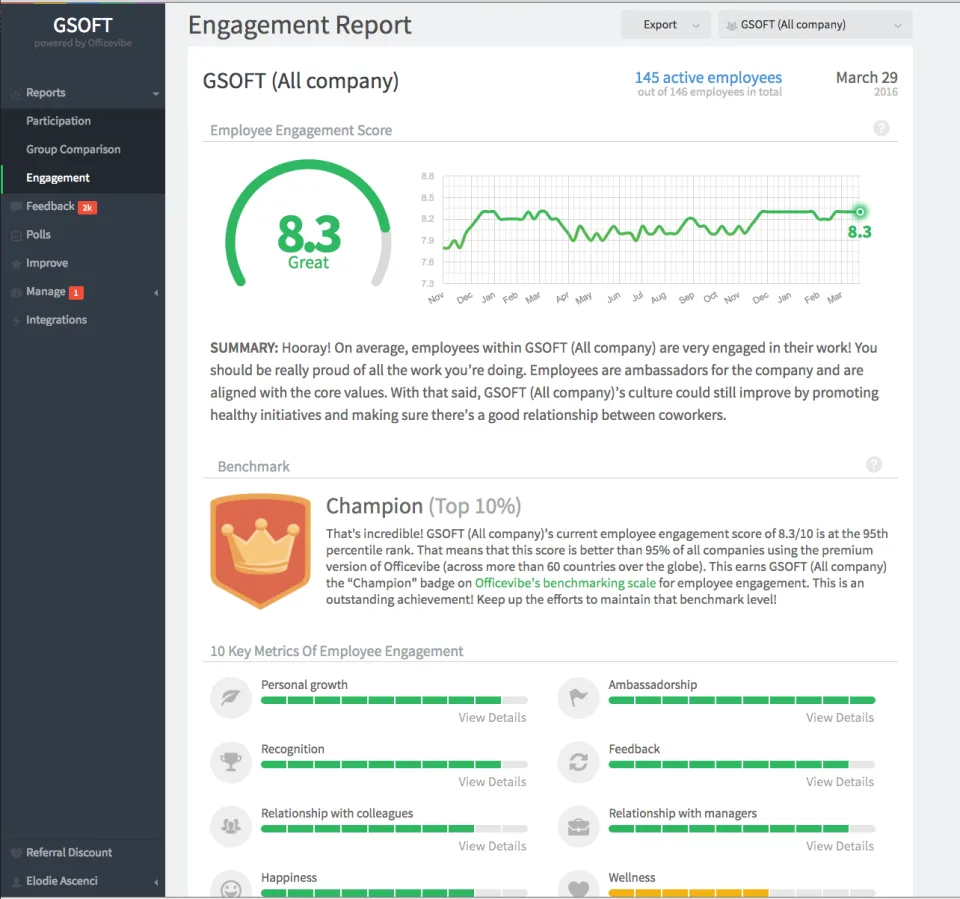This screenshot has width=960, height=899.
Task: Click the Champion crown badge
Action: click(x=260, y=551)
